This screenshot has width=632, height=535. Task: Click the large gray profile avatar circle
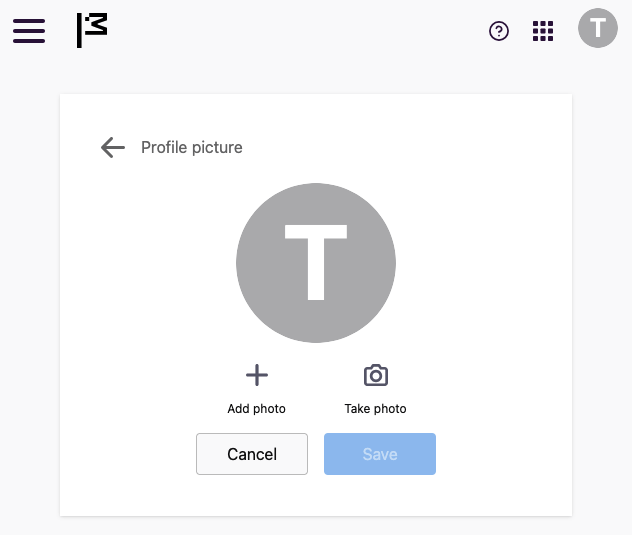pos(316,263)
